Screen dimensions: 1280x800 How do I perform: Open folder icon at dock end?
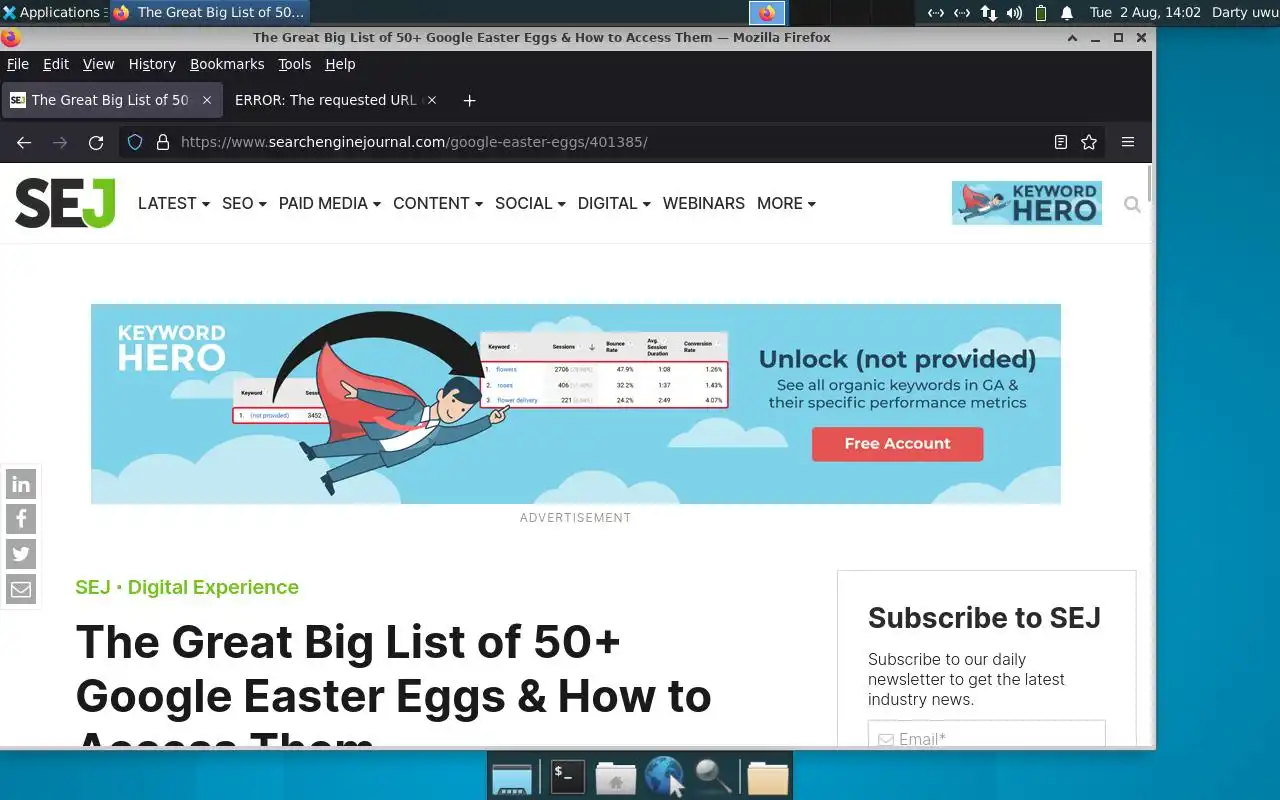pyautogui.click(x=768, y=776)
